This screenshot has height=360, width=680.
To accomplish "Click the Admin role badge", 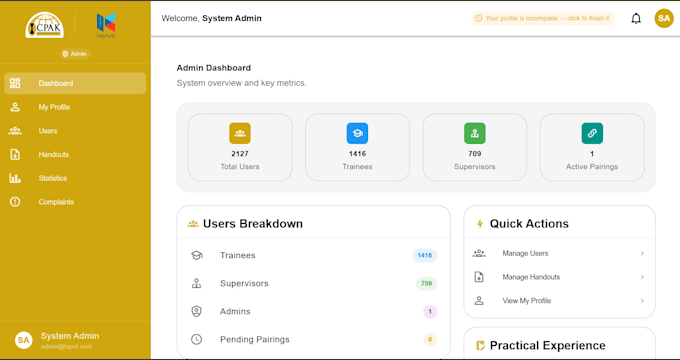I will tap(75, 54).
